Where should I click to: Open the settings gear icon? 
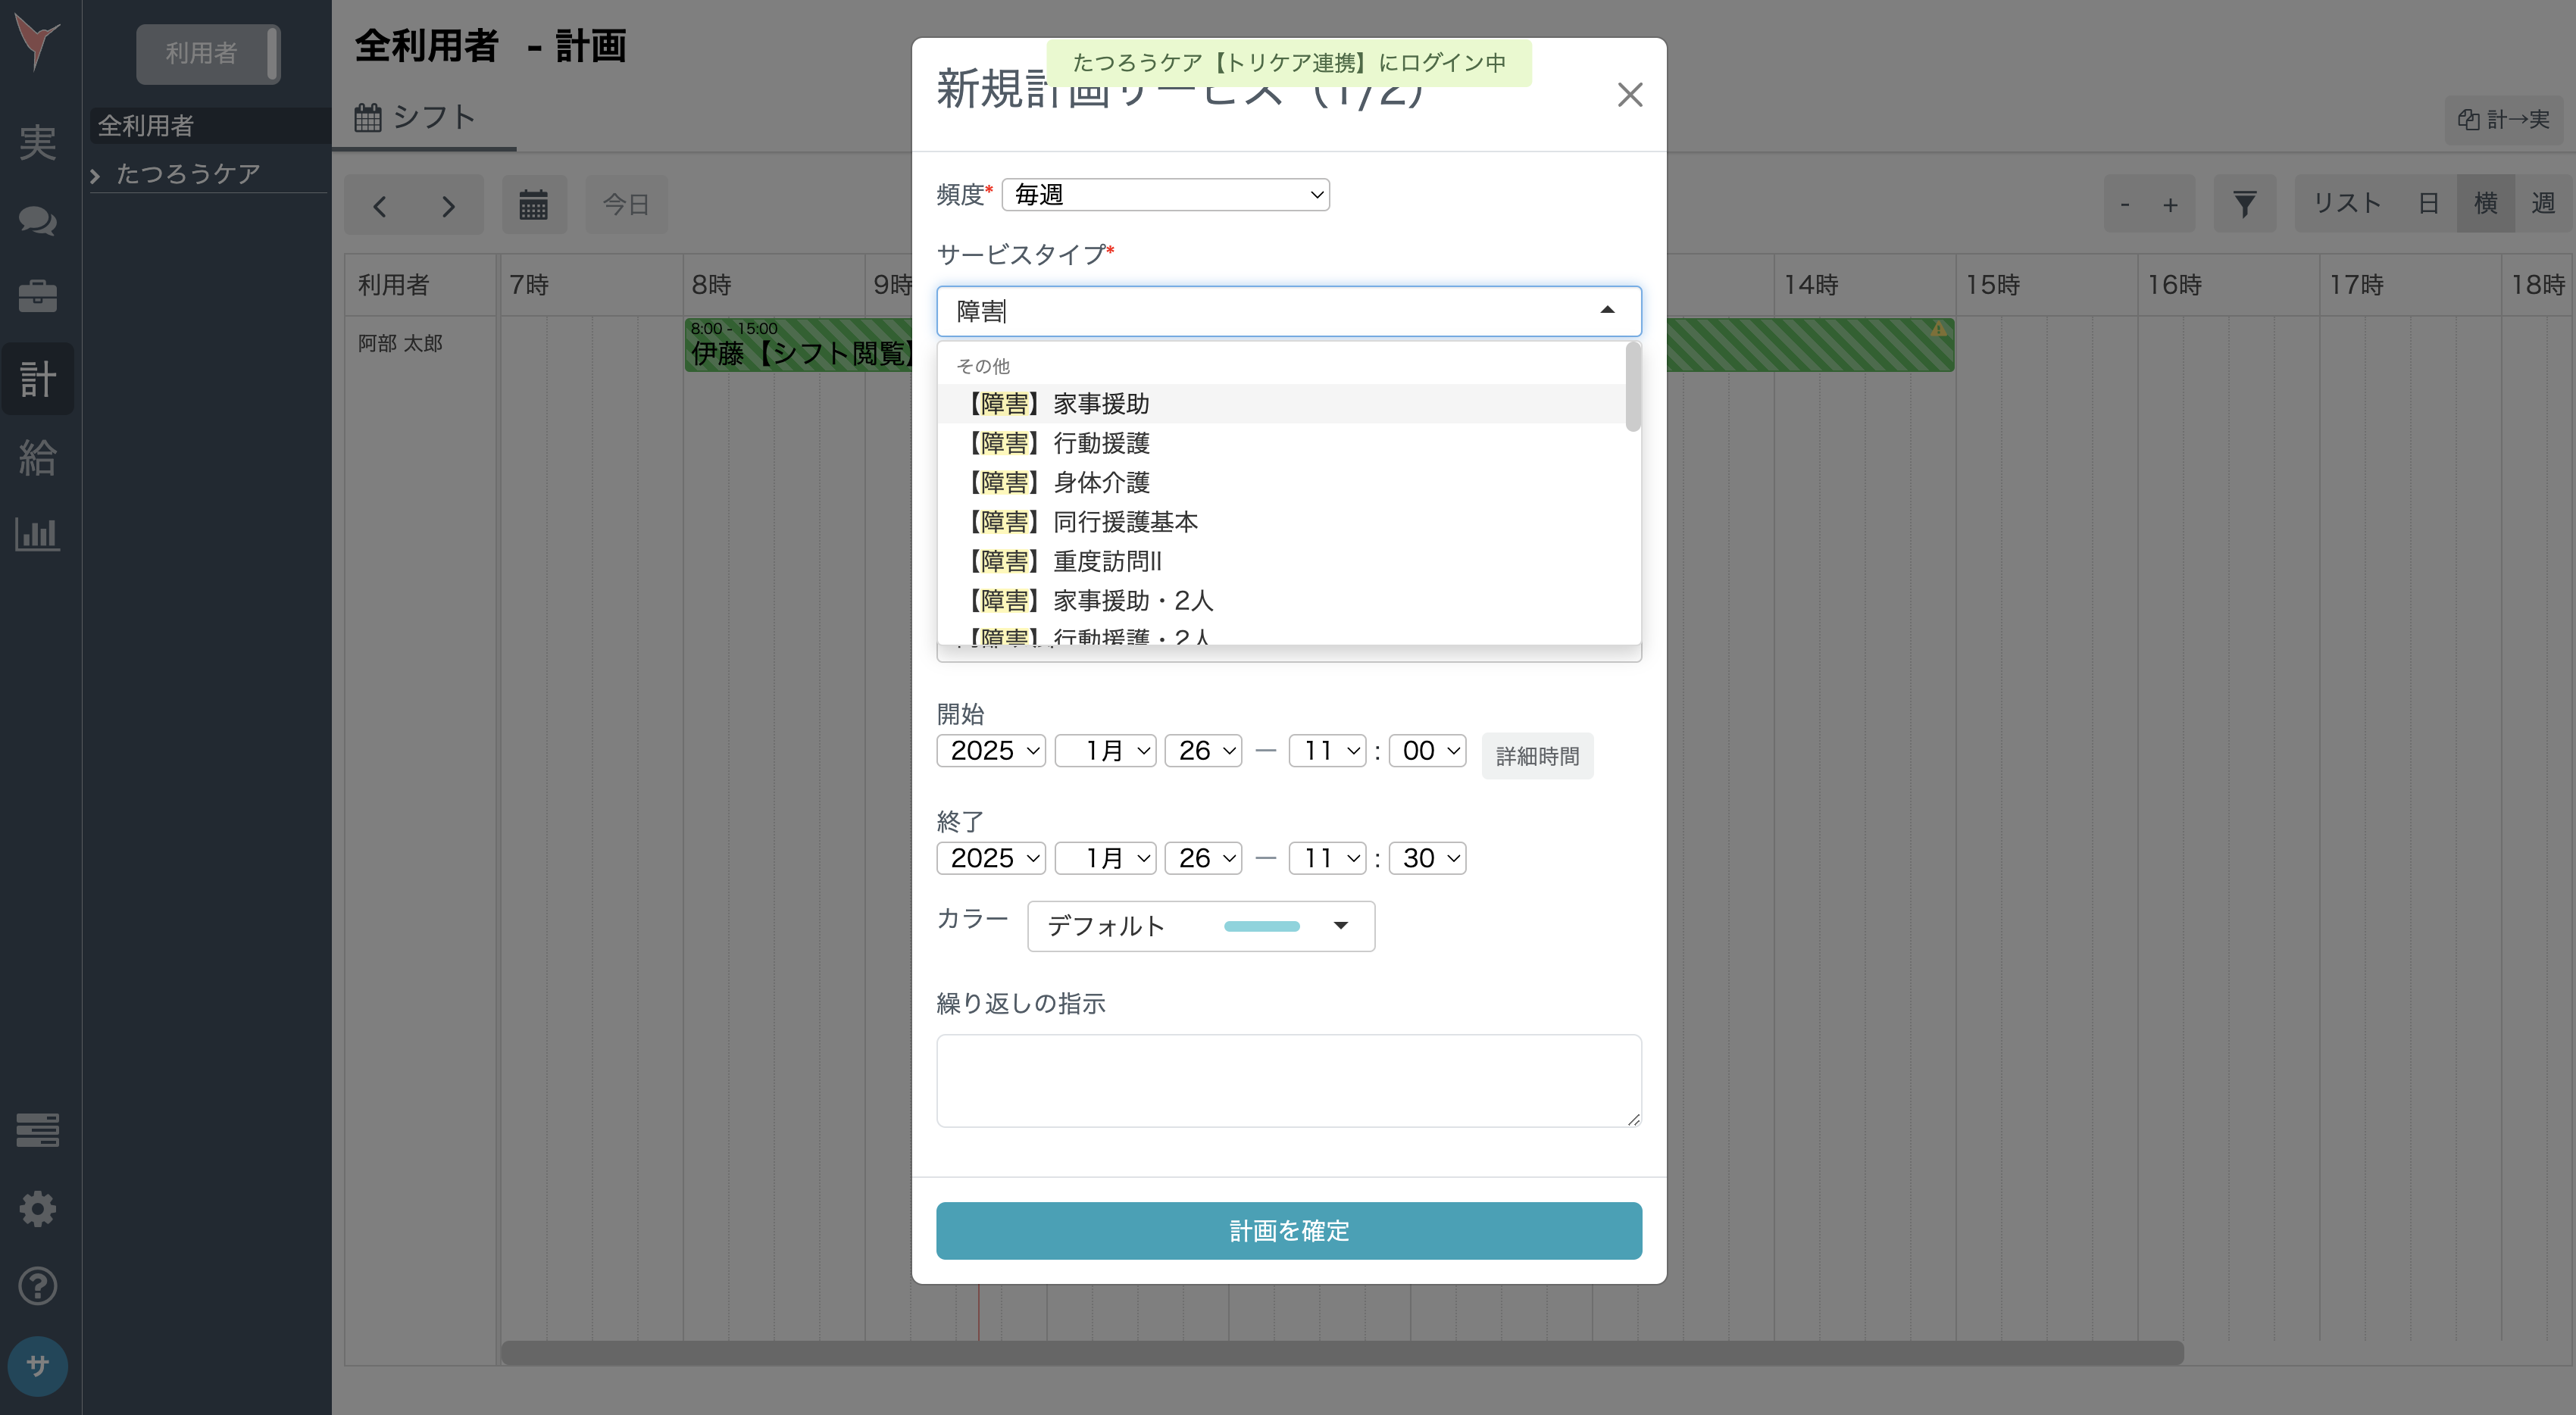click(37, 1208)
